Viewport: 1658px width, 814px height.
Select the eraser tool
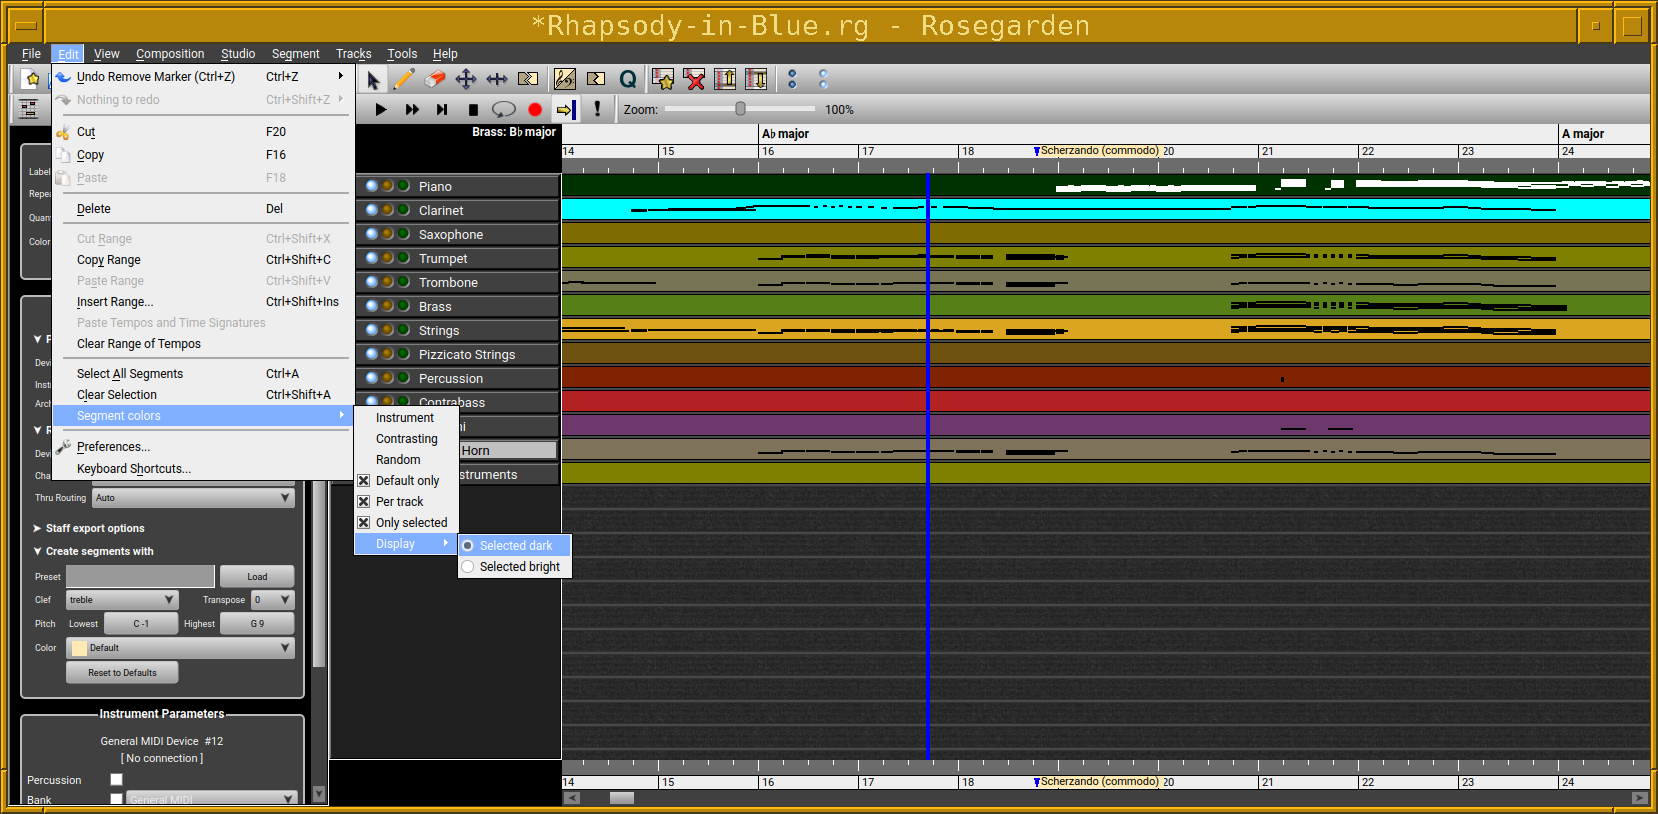pos(435,79)
